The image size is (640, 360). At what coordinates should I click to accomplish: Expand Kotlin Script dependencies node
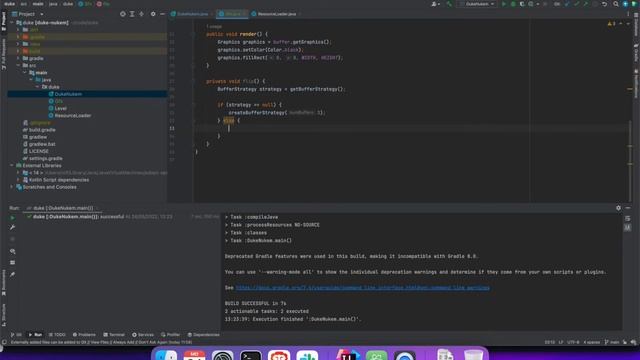point(18,180)
